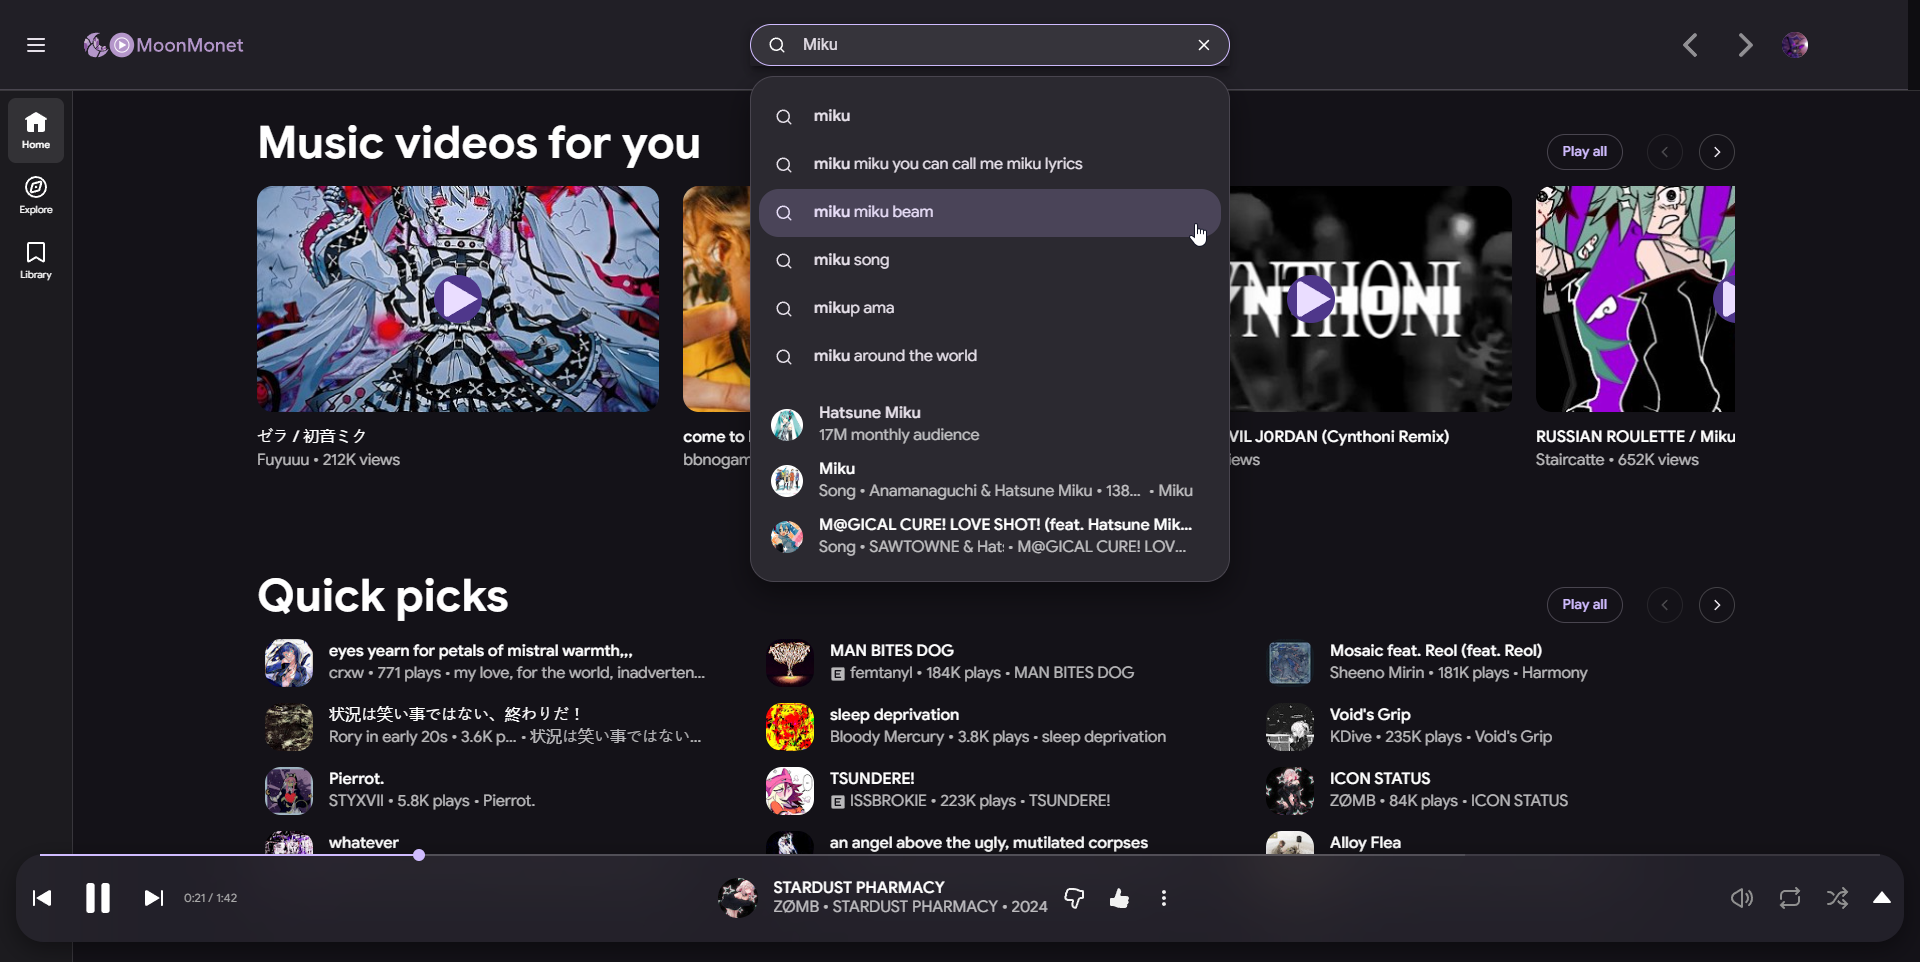1920x962 pixels.
Task: Open the Home tab in sidebar
Action: pyautogui.click(x=36, y=130)
